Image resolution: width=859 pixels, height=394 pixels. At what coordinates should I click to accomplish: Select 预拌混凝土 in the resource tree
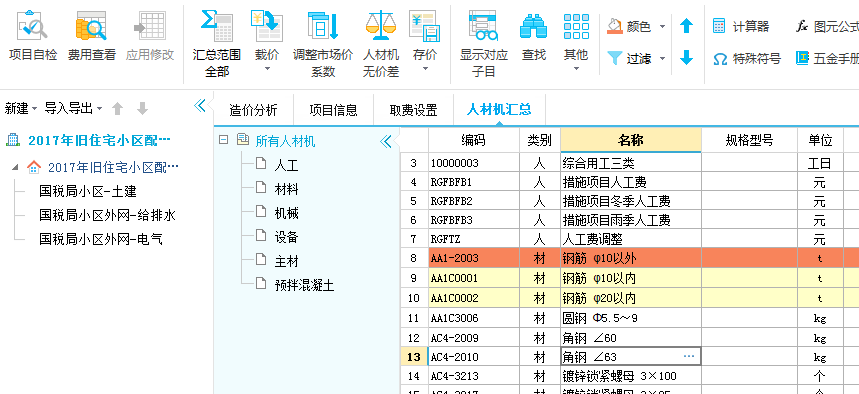pos(304,285)
